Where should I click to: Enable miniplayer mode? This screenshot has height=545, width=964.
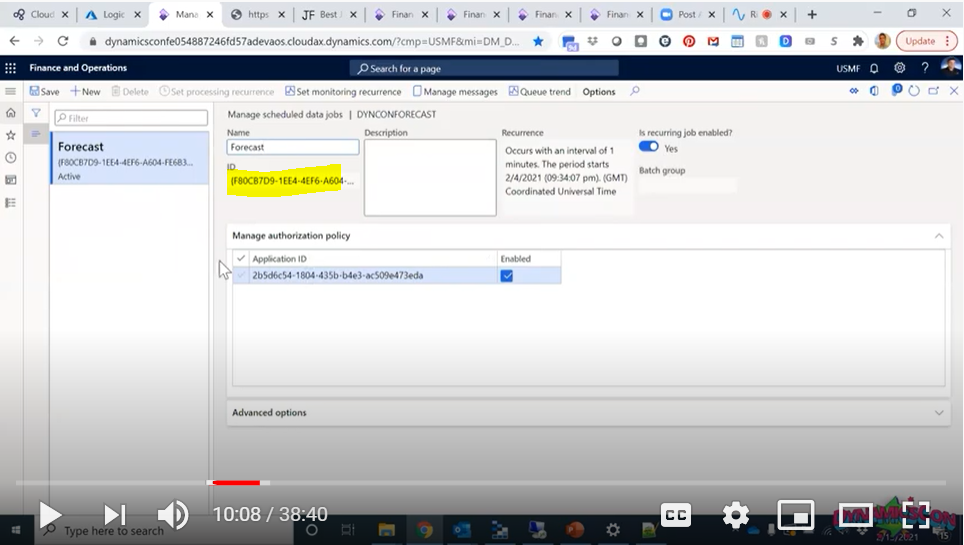pos(796,515)
